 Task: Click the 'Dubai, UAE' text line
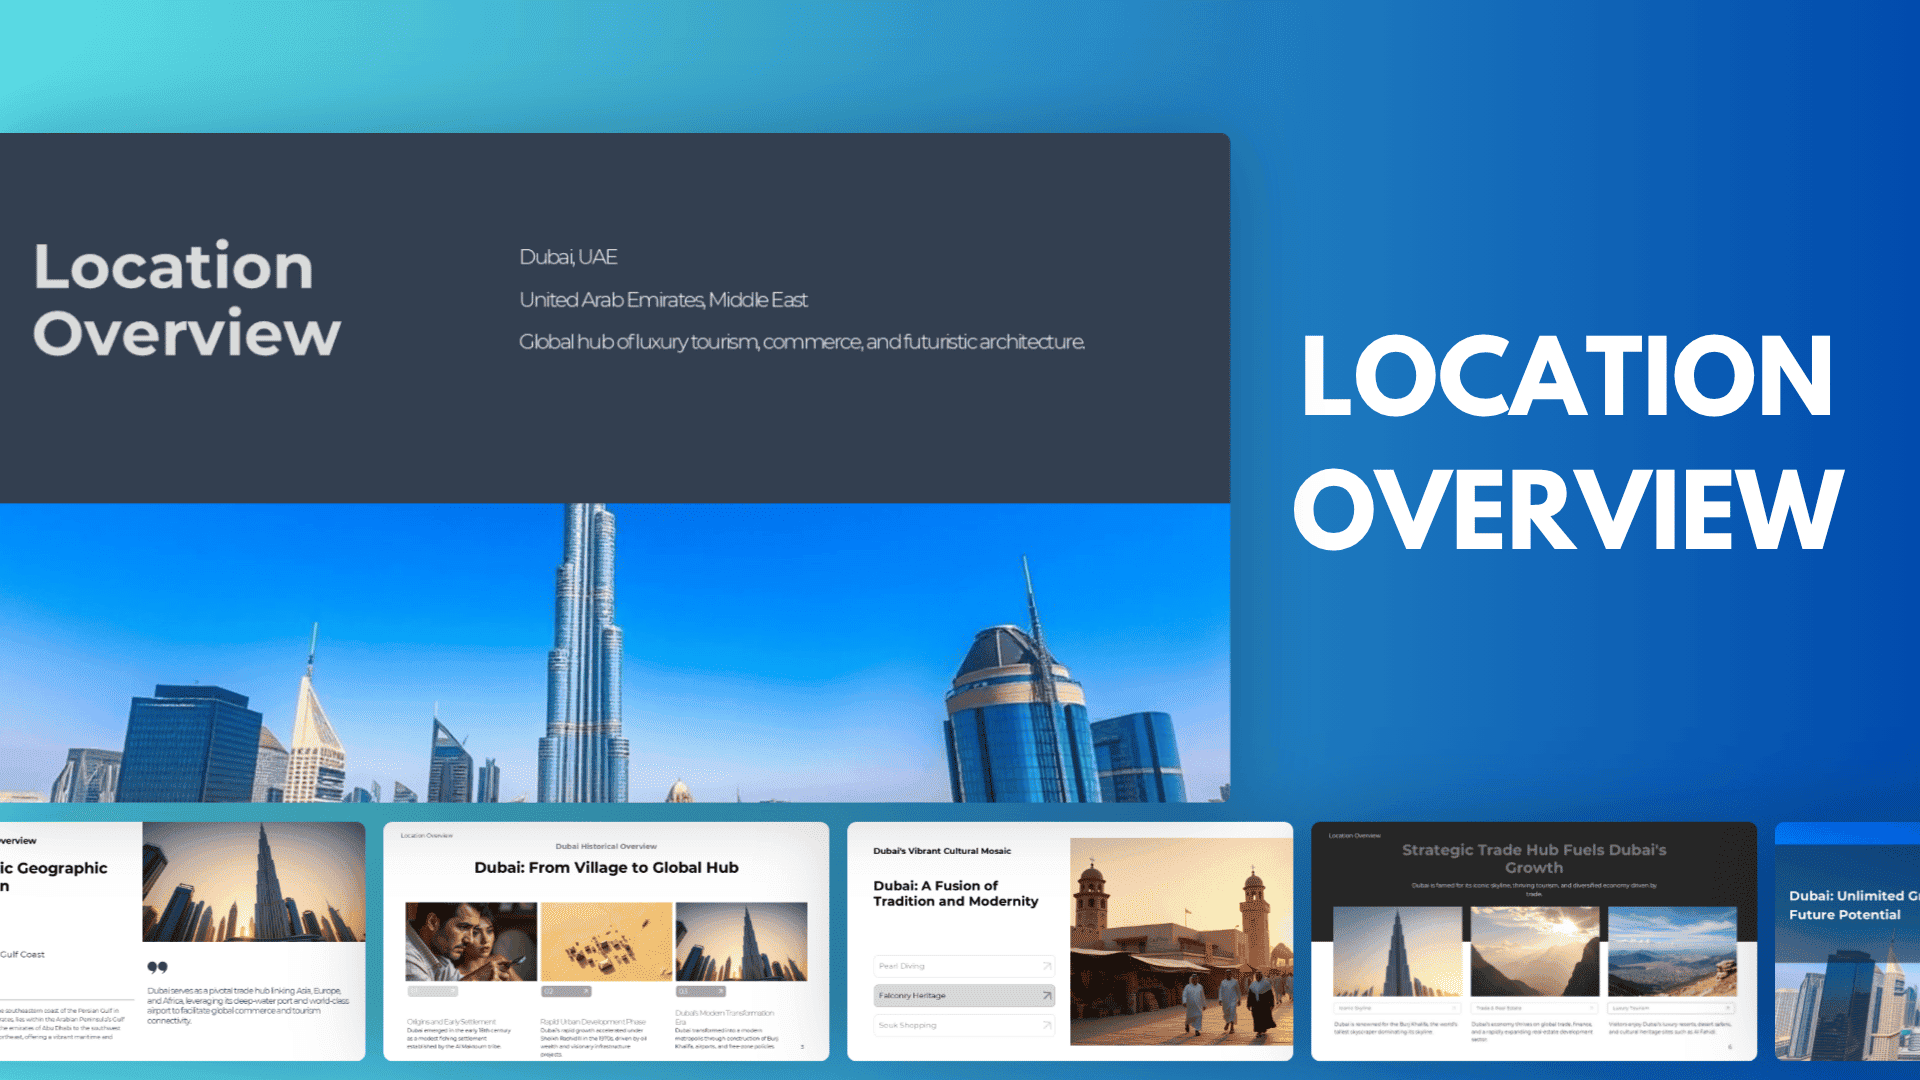pyautogui.click(x=568, y=257)
